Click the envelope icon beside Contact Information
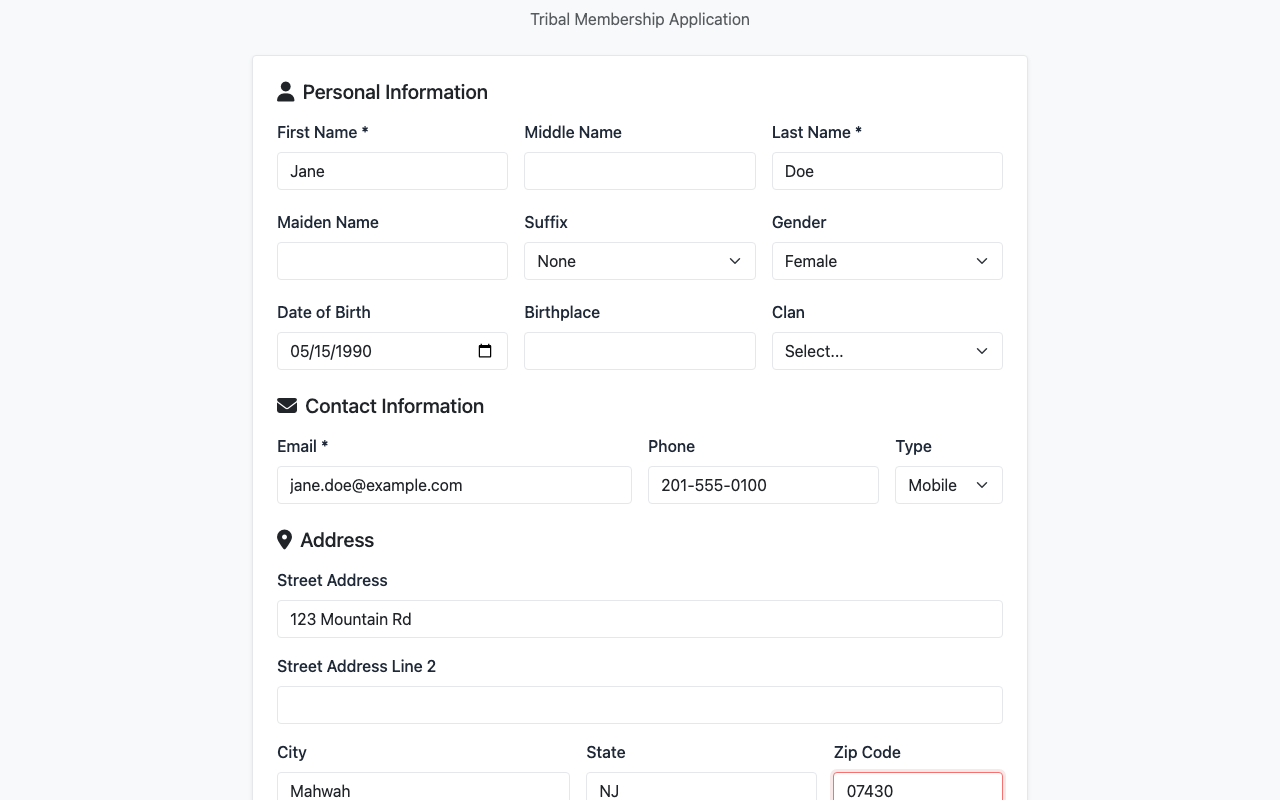The width and height of the screenshot is (1280, 800). coord(287,405)
